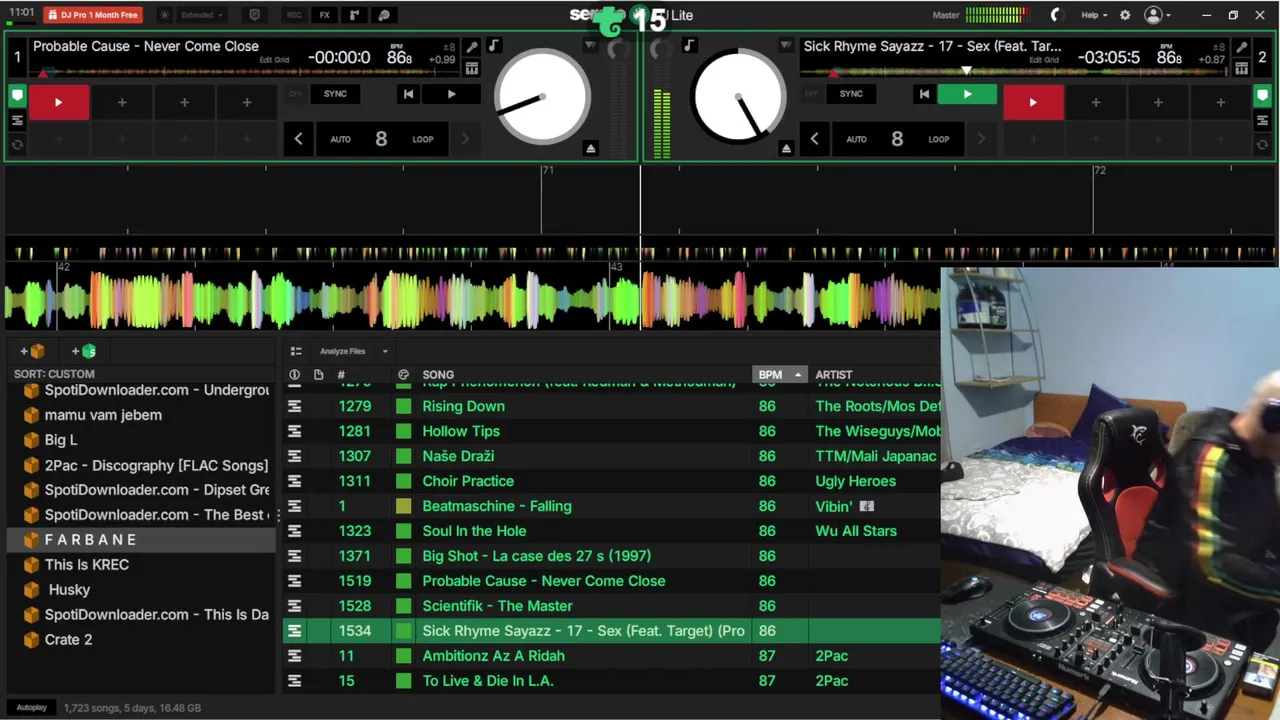Select deck 2 saved loops mode icon

(1262, 121)
